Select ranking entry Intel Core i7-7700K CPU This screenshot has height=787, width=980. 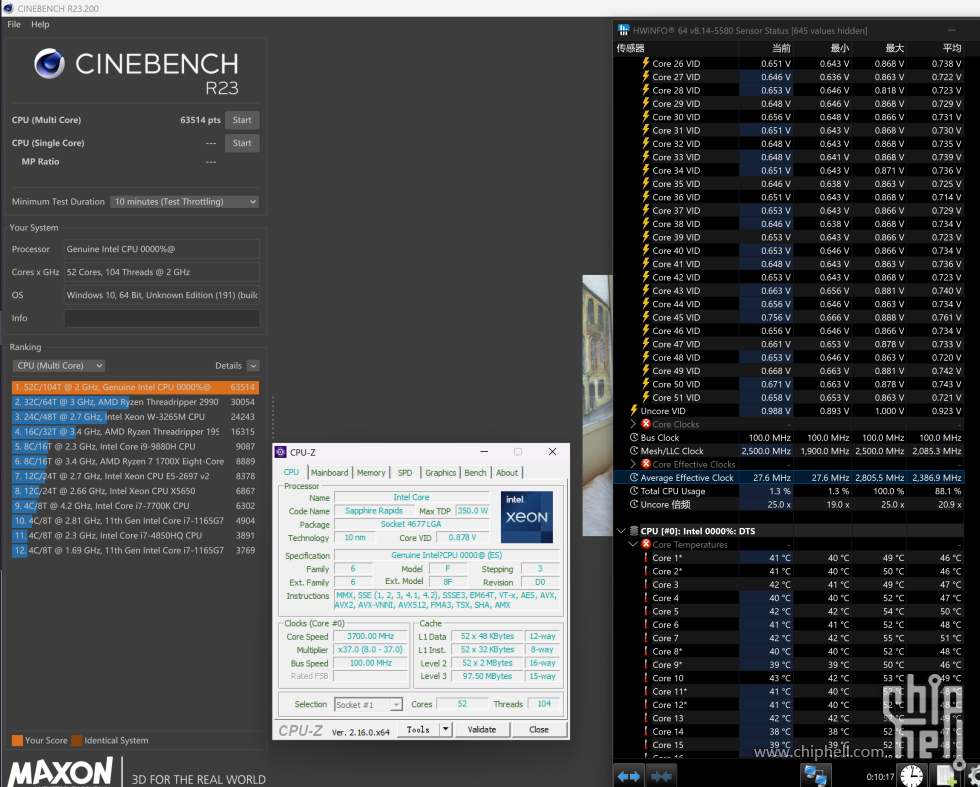[x=135, y=506]
